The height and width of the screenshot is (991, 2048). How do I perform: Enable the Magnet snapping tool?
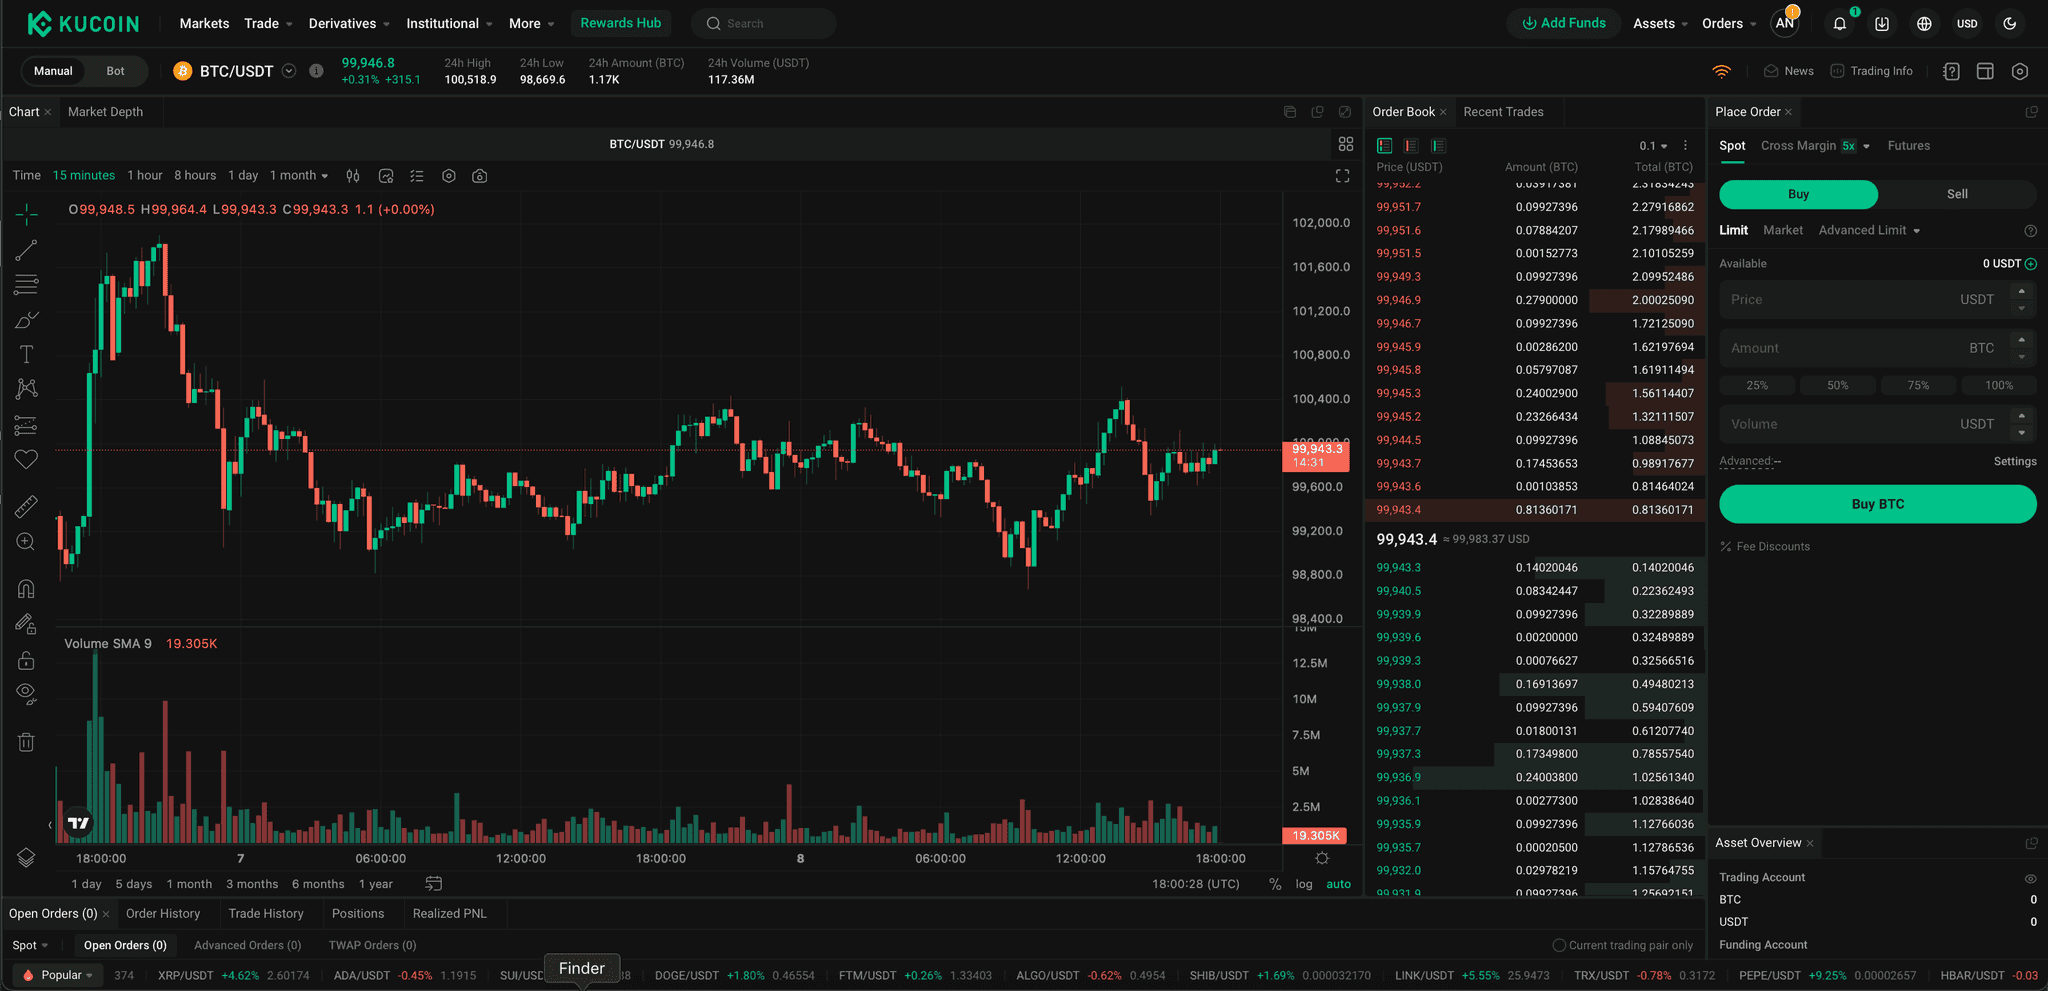pos(26,588)
